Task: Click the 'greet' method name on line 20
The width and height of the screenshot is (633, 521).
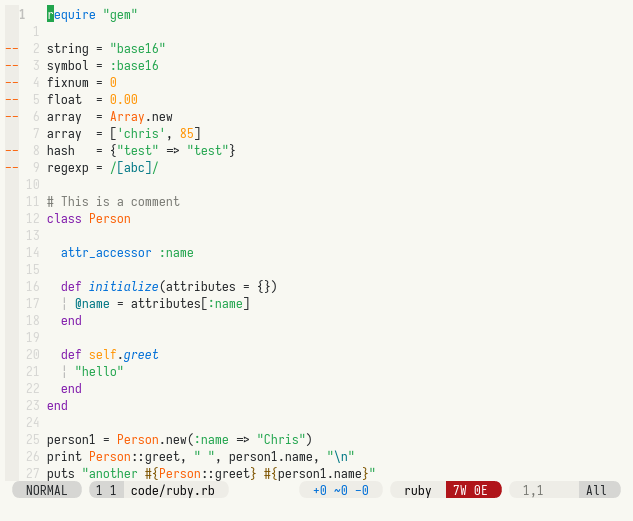Action: pos(141,355)
